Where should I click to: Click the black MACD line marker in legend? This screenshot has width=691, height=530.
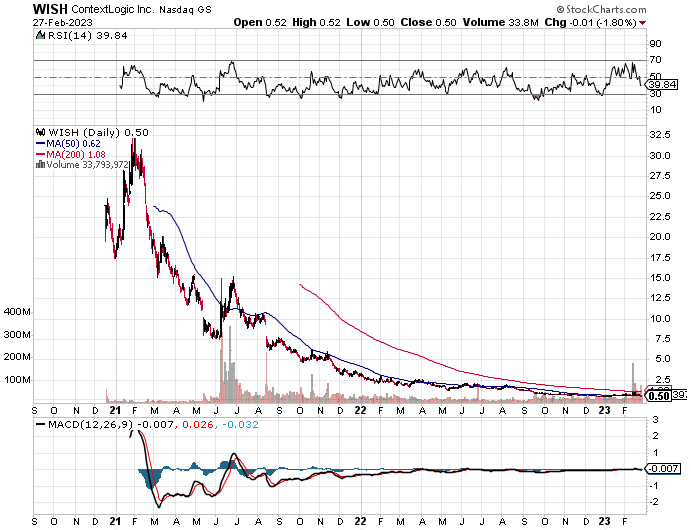[x=41, y=425]
